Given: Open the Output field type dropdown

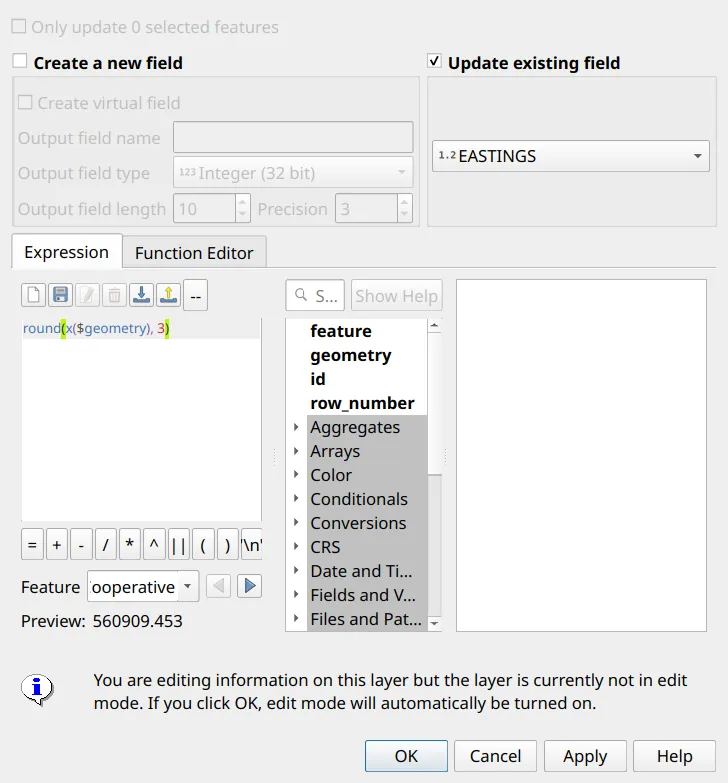Looking at the screenshot, I should point(293,172).
